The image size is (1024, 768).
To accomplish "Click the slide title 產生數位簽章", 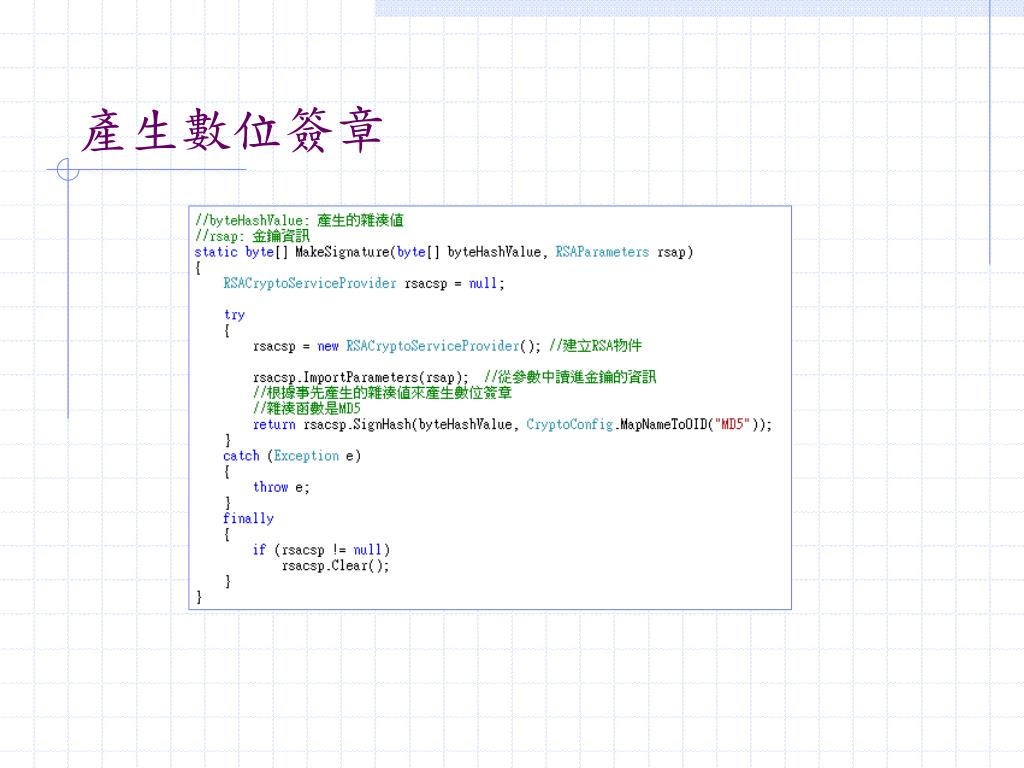I will [x=232, y=131].
